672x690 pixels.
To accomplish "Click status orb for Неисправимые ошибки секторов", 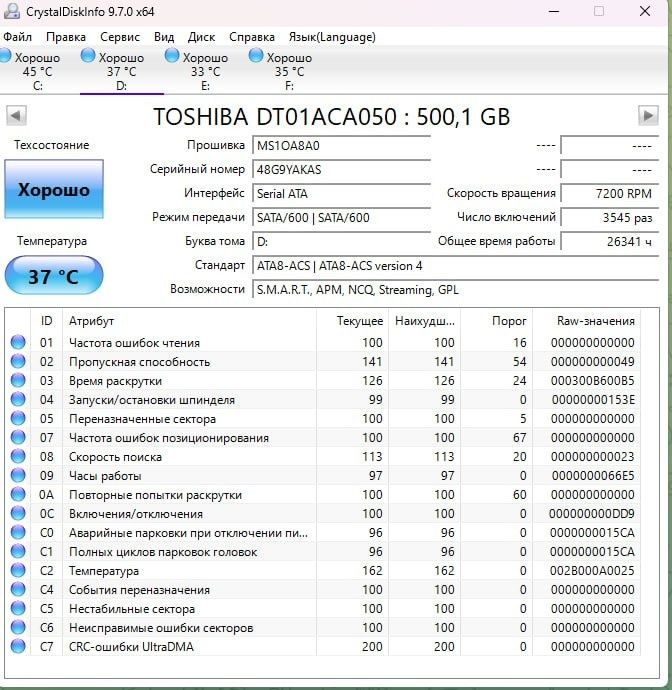I will click(x=18, y=627).
